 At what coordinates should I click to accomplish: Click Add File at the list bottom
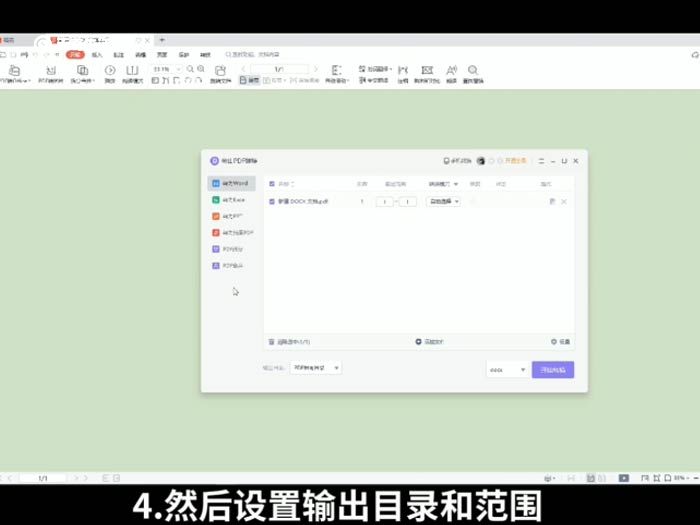coord(429,342)
